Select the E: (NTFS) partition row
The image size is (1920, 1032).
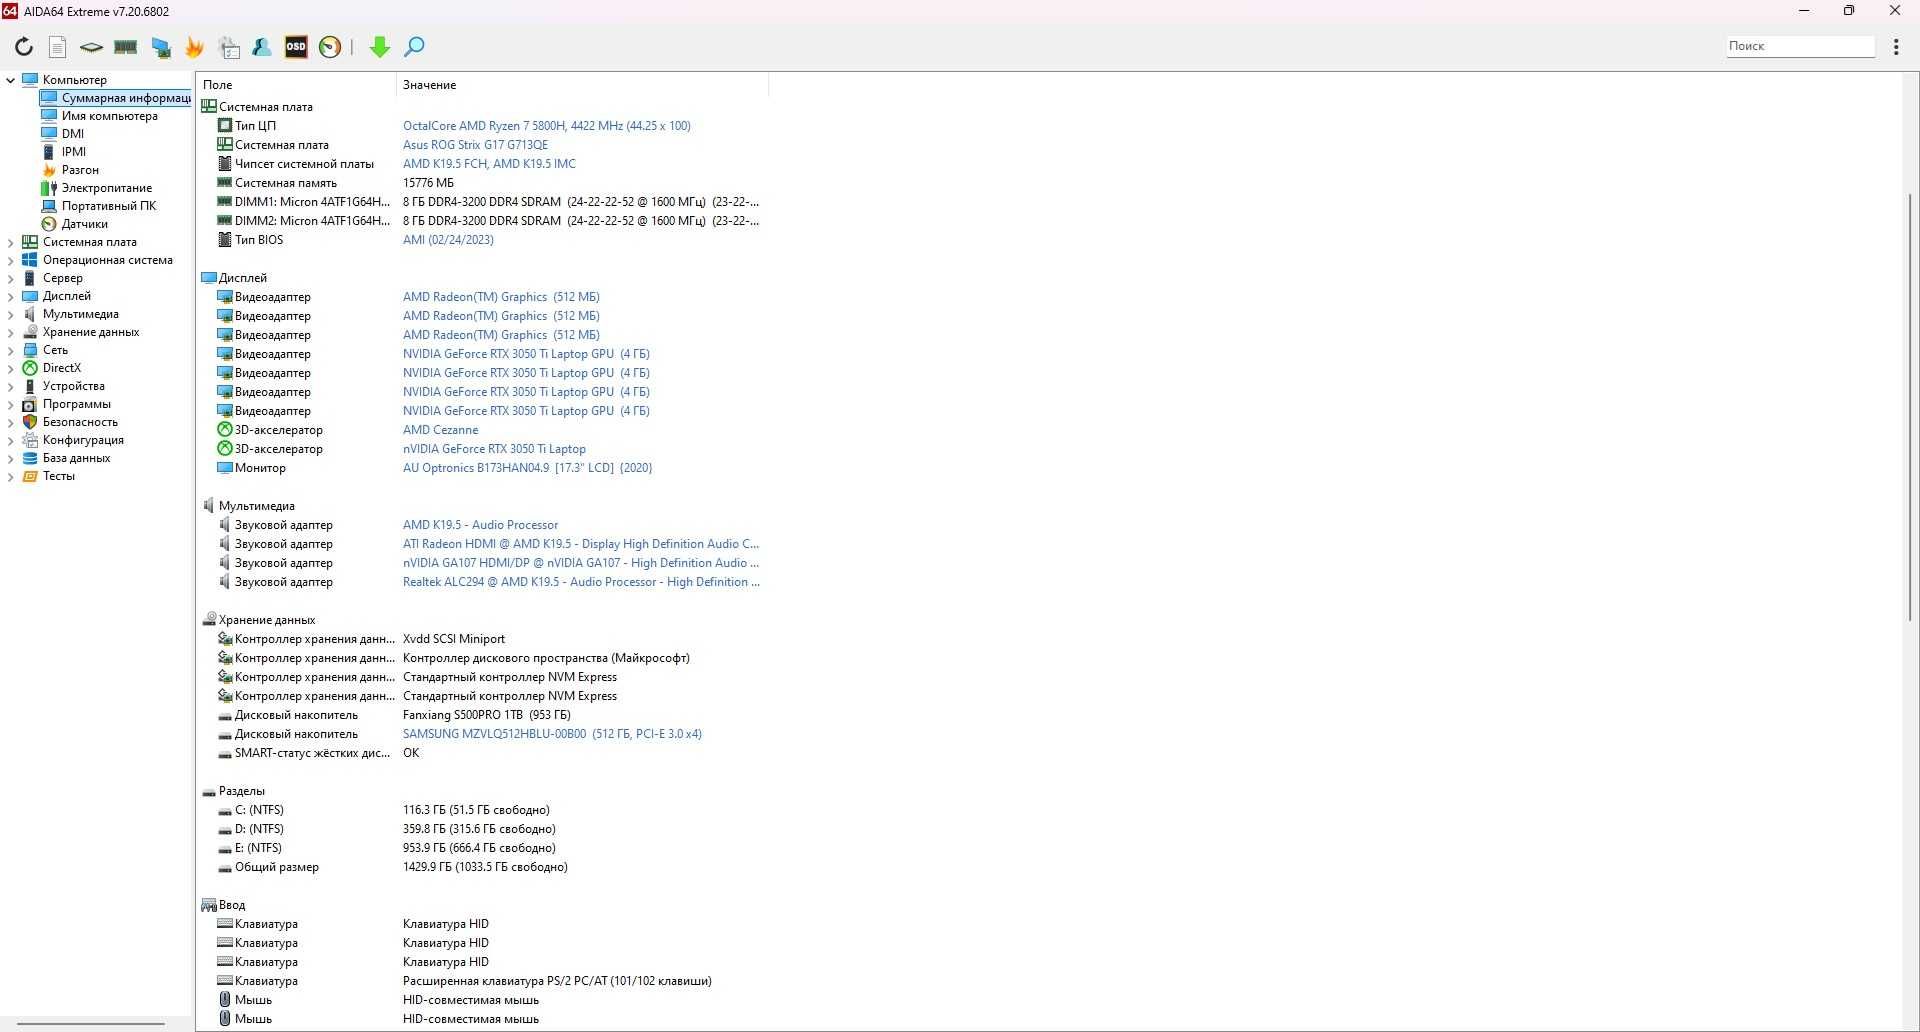[x=482, y=848]
